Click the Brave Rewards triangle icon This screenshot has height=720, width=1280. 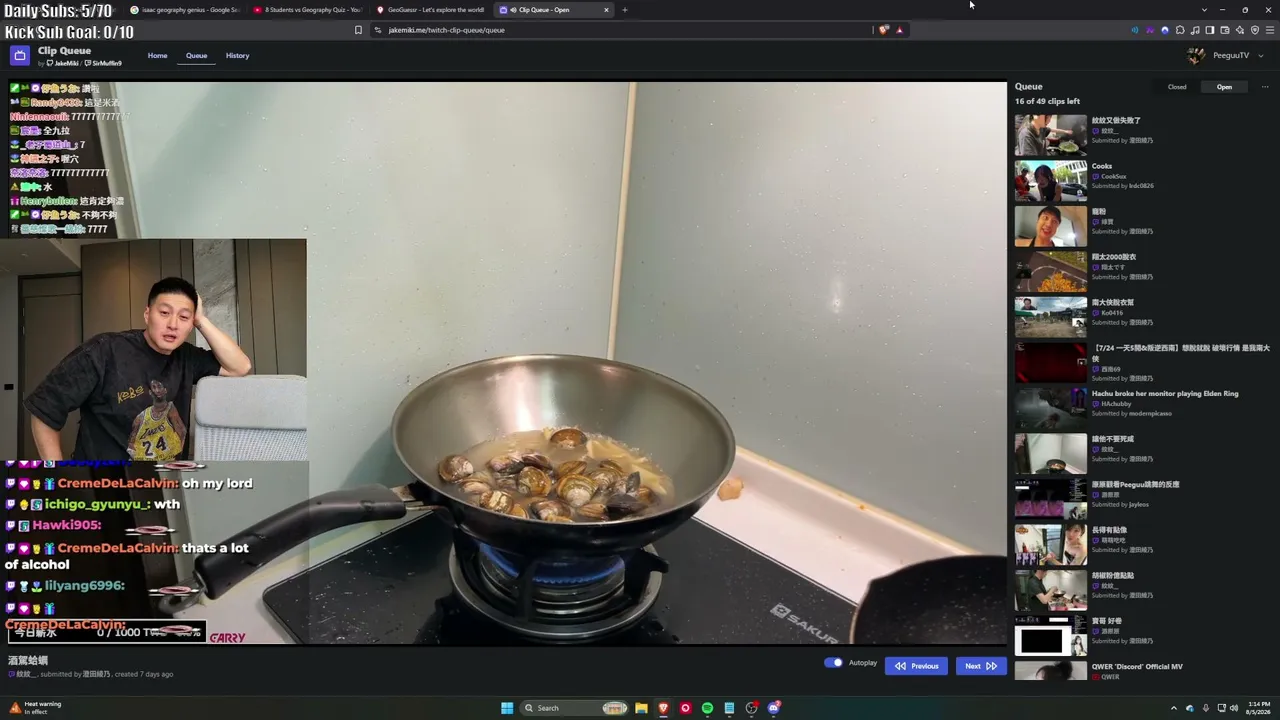[x=899, y=30]
